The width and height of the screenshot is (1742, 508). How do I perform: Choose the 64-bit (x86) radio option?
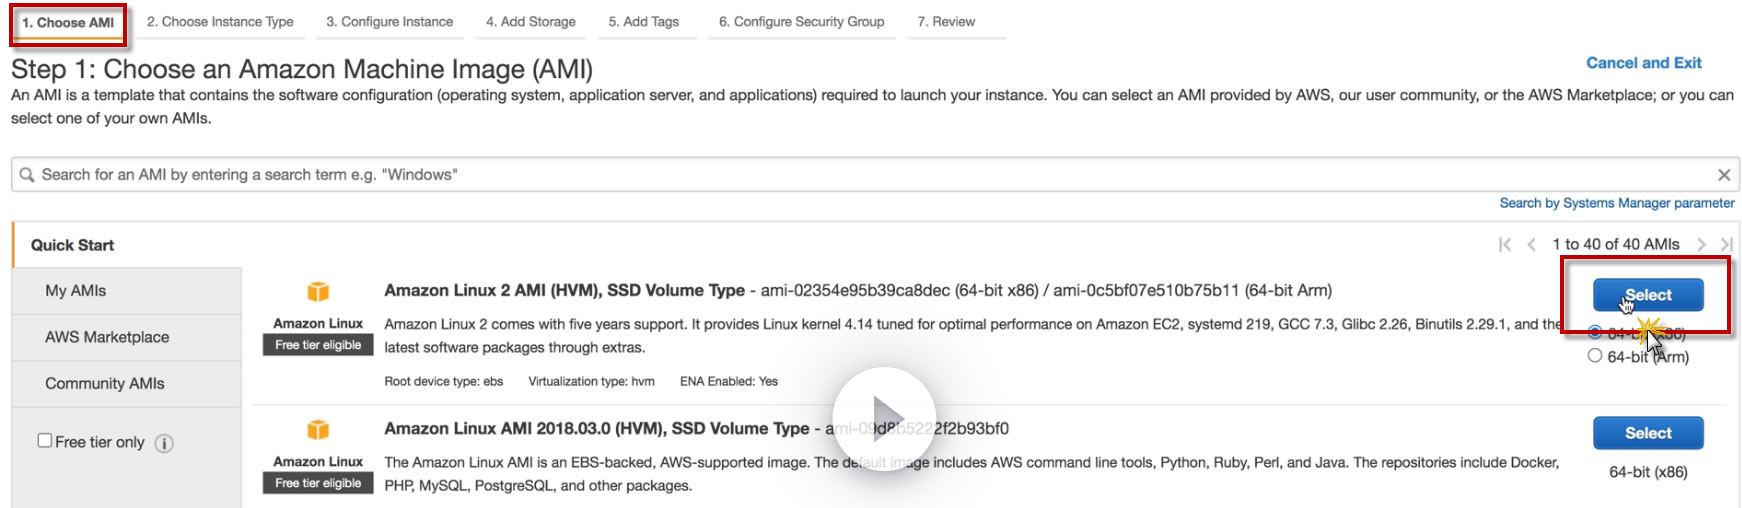[x=1595, y=332]
